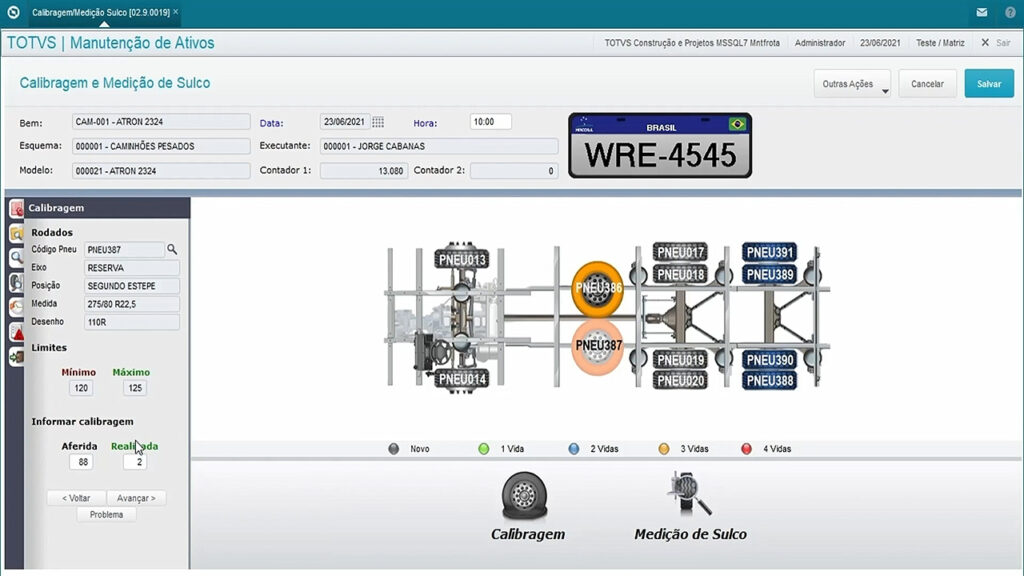Click the Salvar button
The height and width of the screenshot is (576, 1024).
click(x=989, y=84)
